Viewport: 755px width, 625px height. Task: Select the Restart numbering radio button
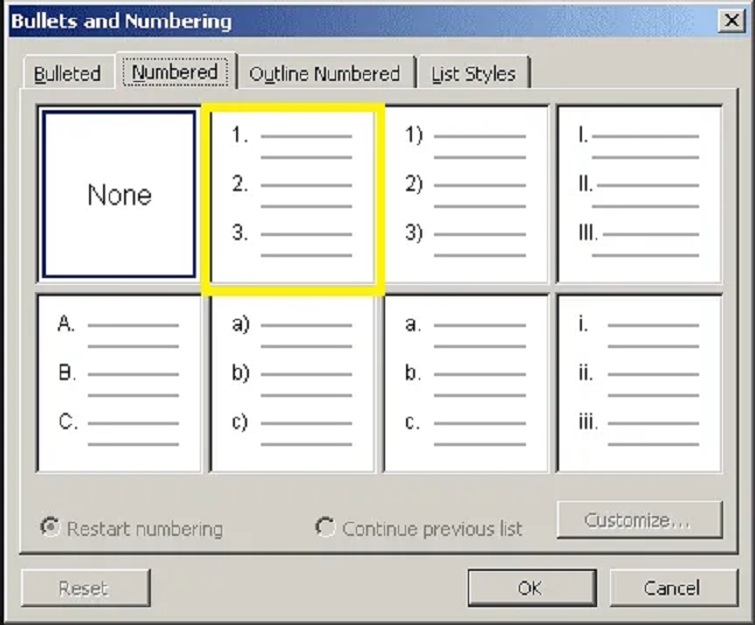[50, 527]
